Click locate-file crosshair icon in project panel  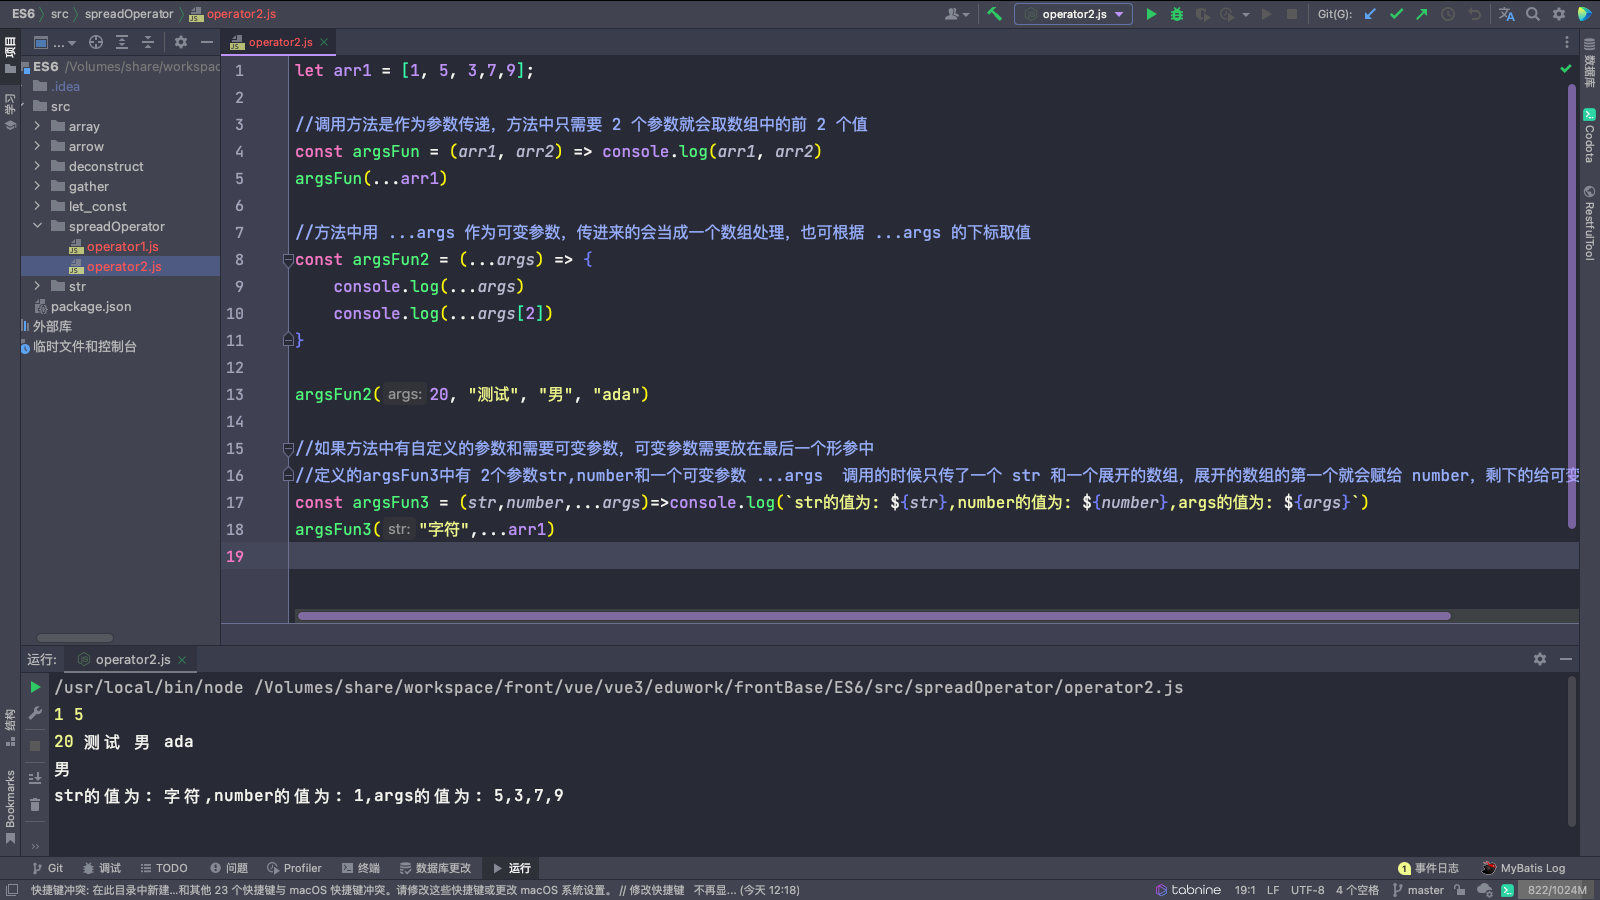click(x=96, y=42)
